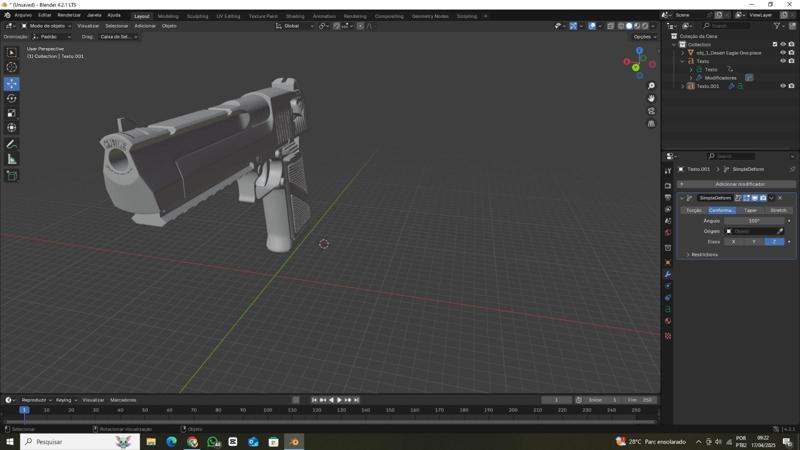Viewport: 800px width, 450px height.
Task: Hide Desert Eagle object in viewport
Action: tap(783, 53)
